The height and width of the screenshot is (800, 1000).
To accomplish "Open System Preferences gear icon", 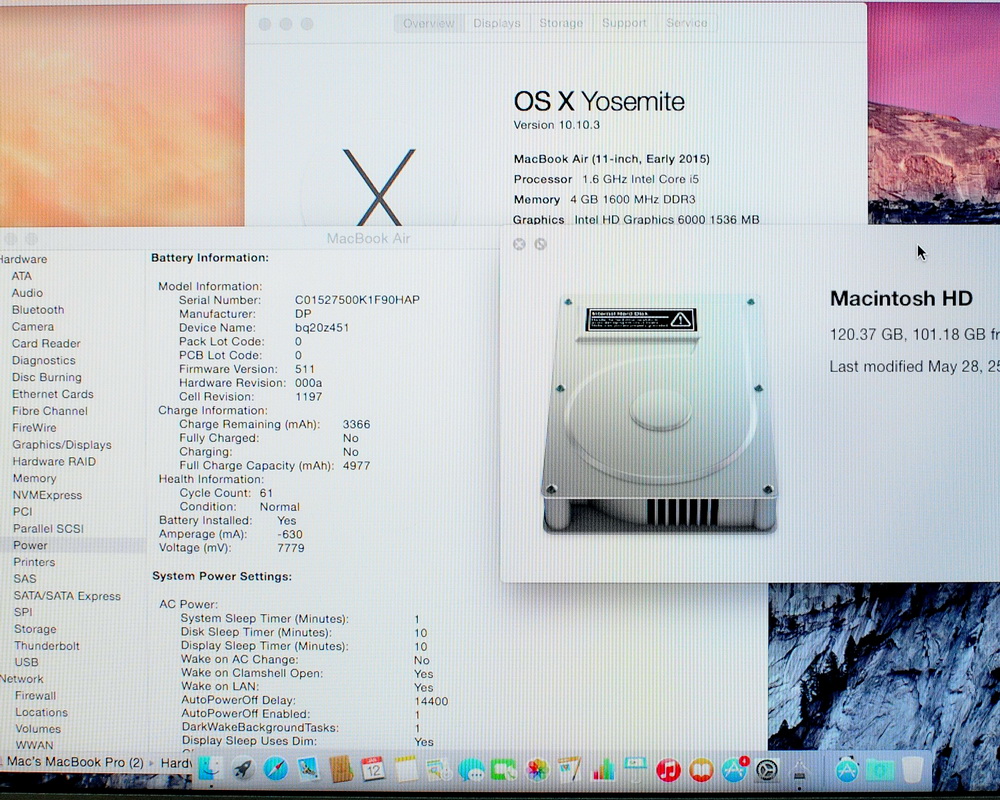I will coord(767,770).
